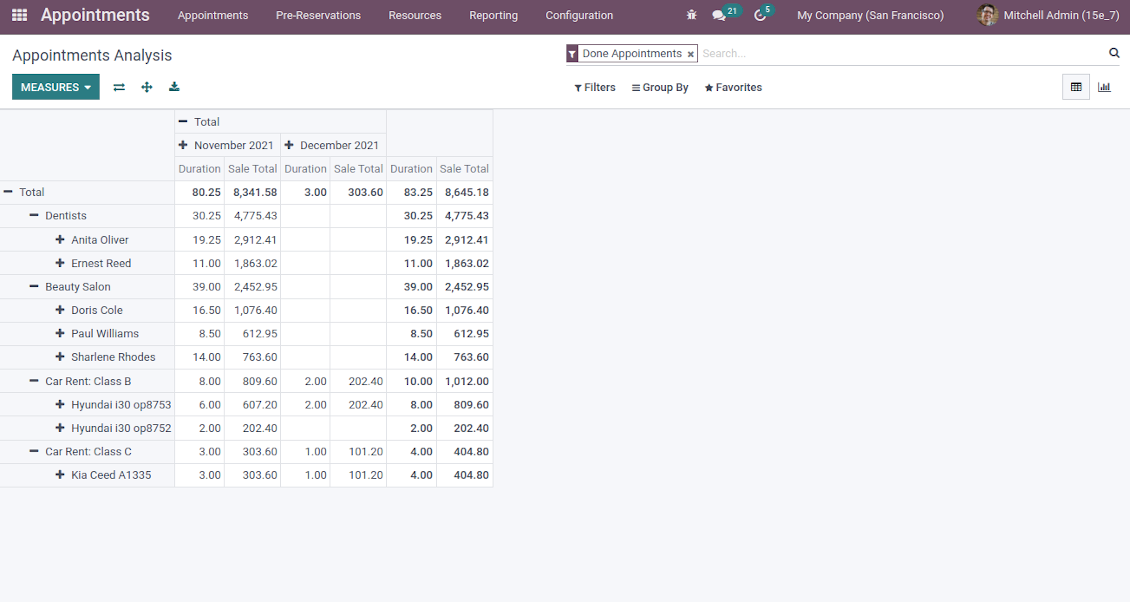This screenshot has height=602, width=1130.
Task: Sort by December Duration column header
Action: [x=306, y=169]
